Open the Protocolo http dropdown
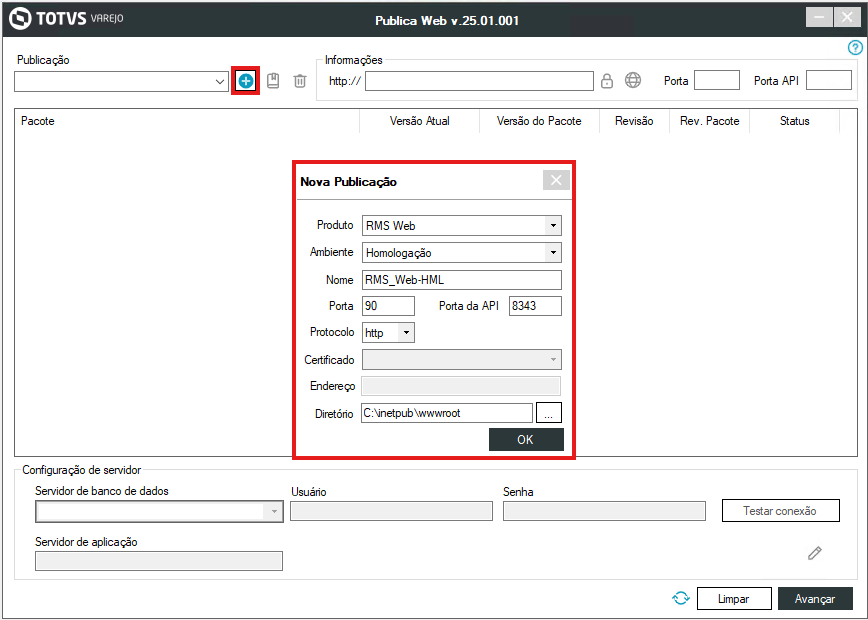The height and width of the screenshot is (620, 868). (x=406, y=333)
